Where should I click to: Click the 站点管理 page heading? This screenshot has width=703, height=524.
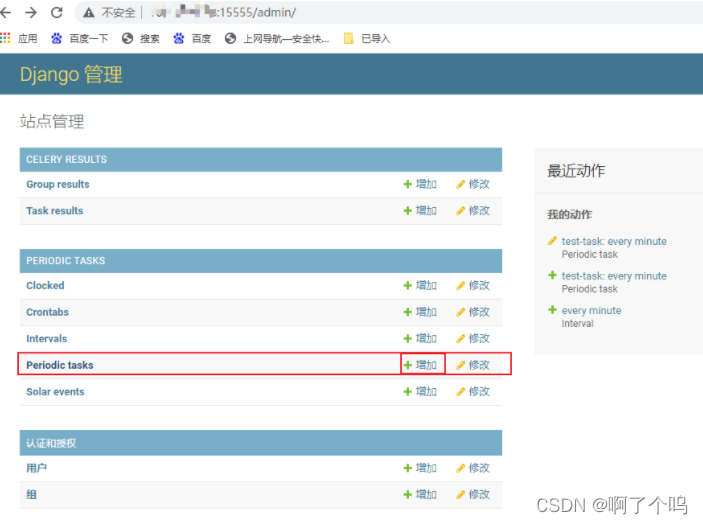52,121
